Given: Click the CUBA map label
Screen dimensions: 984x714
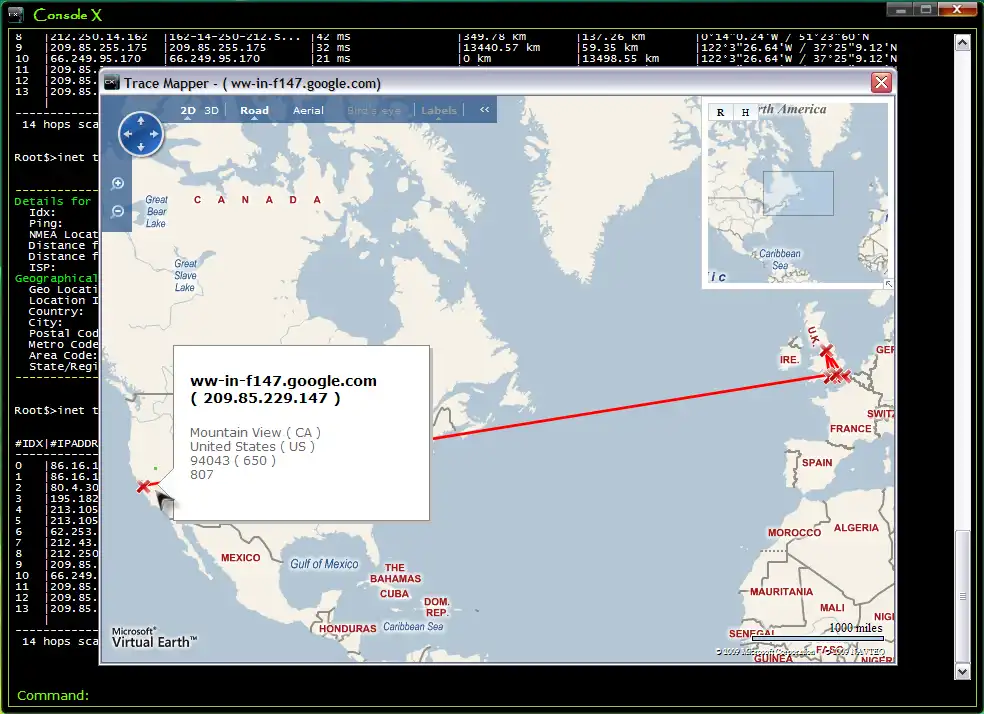Looking at the screenshot, I should pyautogui.click(x=394, y=594).
